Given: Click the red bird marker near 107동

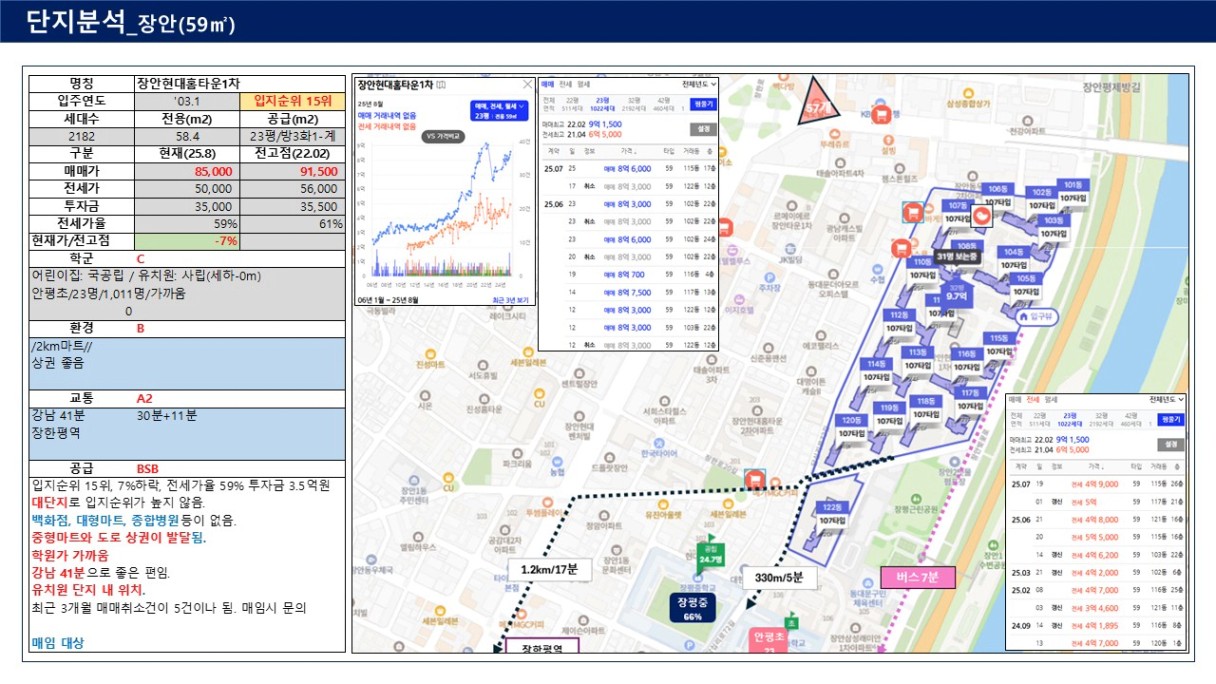Looking at the screenshot, I should tap(982, 214).
